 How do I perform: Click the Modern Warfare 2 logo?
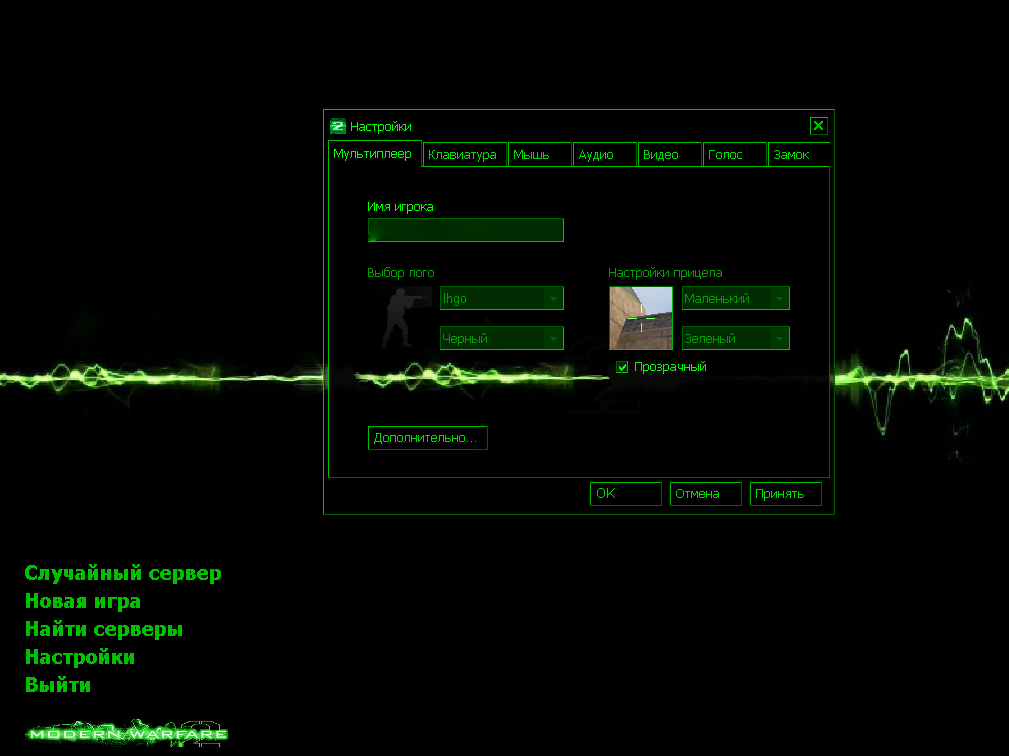[128, 733]
